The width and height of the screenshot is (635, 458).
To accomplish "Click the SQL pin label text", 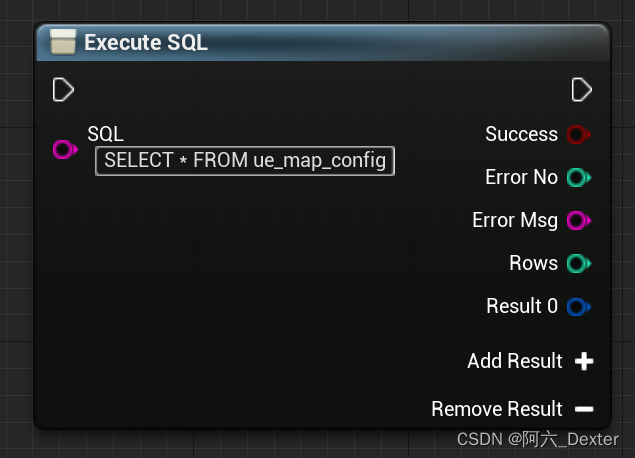I will pos(105,134).
